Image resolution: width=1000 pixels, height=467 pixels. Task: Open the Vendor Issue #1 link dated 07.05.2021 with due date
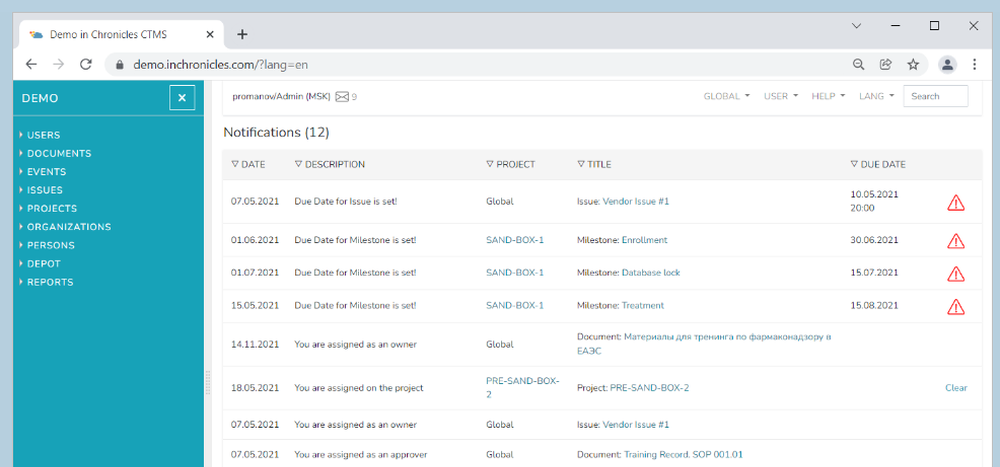(636, 202)
